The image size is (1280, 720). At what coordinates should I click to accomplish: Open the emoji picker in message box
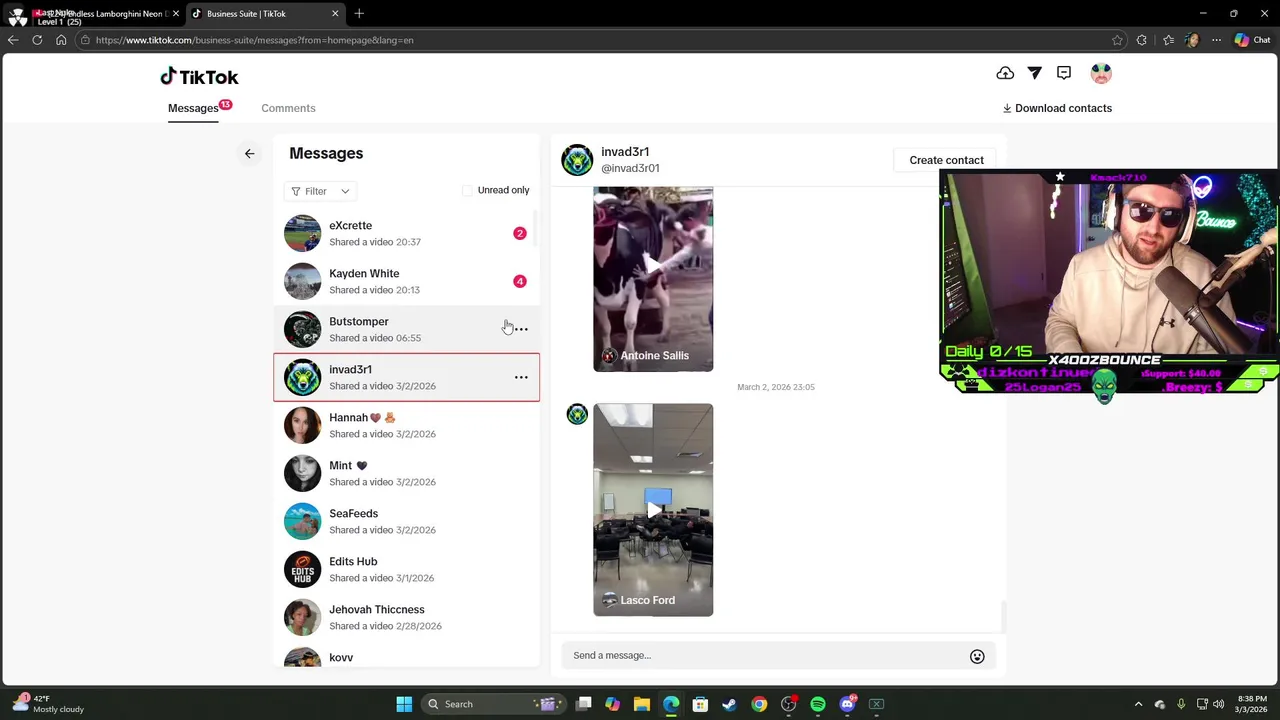(x=977, y=656)
